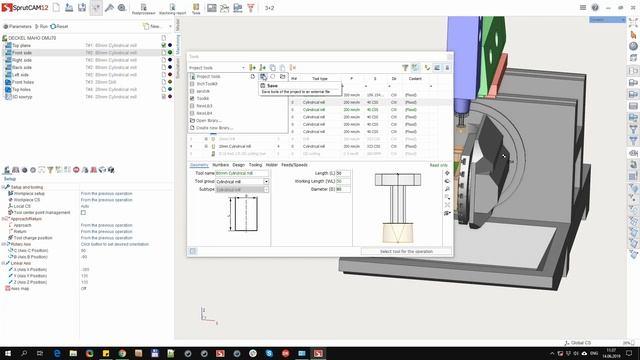The height and width of the screenshot is (360, 640).
Task: Click the Windows Start button
Action: [8, 353]
